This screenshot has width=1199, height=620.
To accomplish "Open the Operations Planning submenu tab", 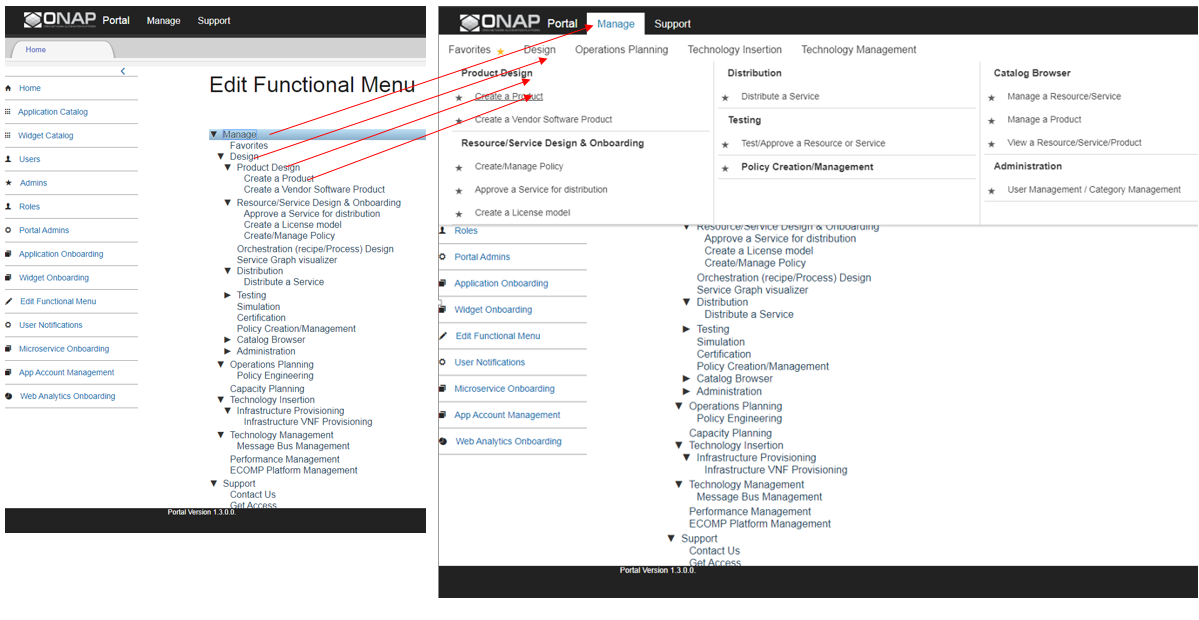I will click(x=622, y=50).
